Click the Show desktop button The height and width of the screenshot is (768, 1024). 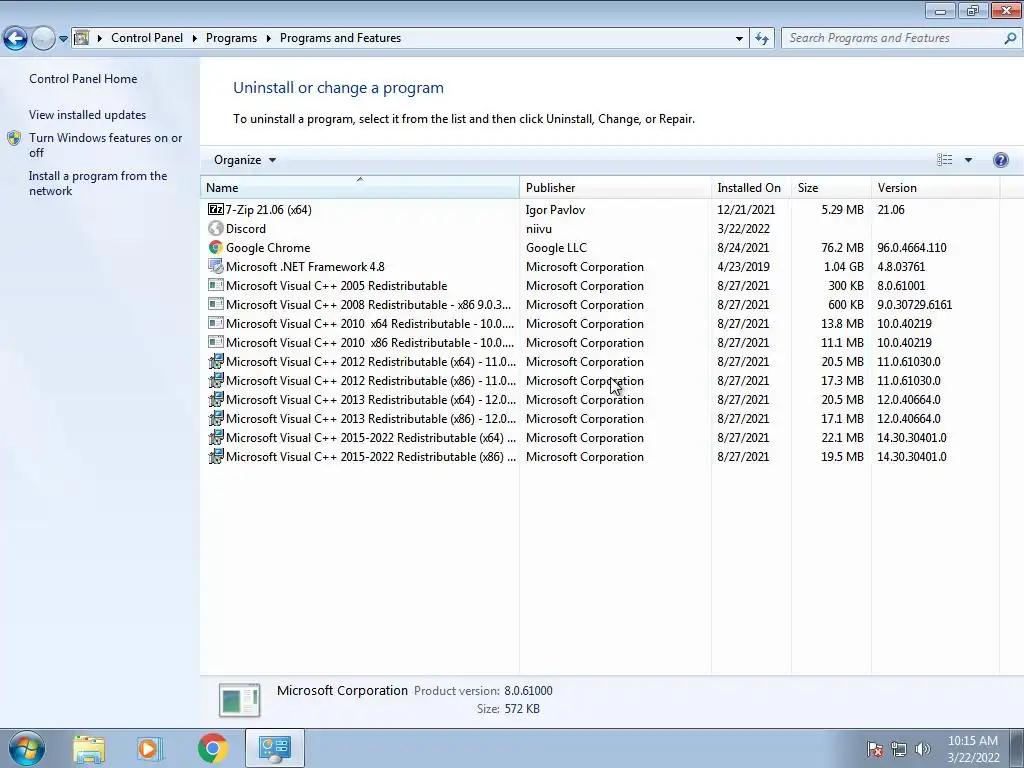coord(1016,748)
